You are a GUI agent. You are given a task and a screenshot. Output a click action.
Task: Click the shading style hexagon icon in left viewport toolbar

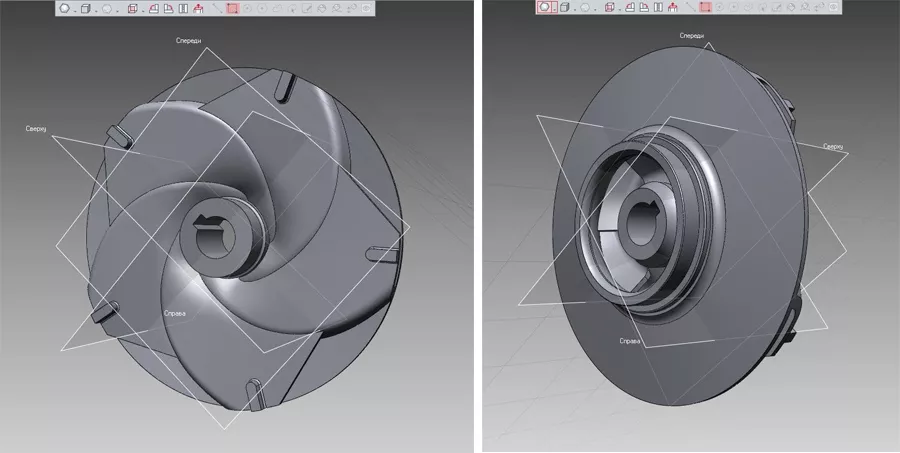point(64,8)
